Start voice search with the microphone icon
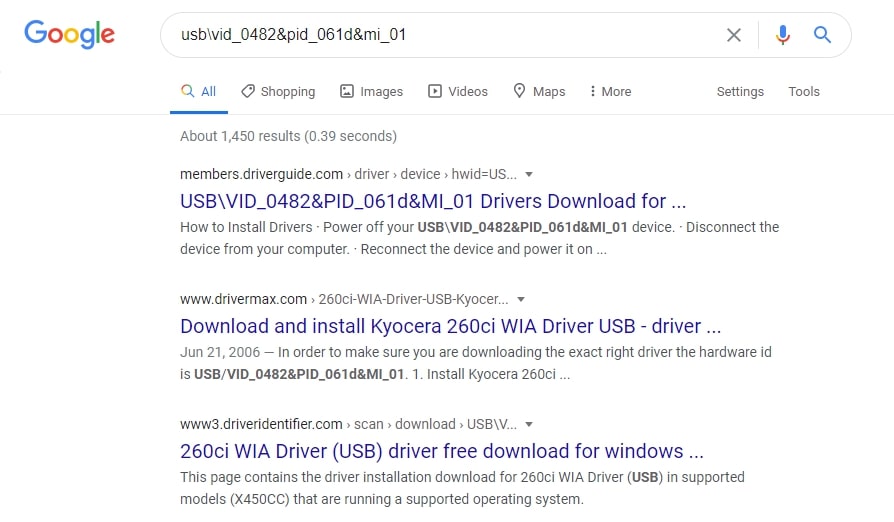Screen dimensions: 894x522 pyautogui.click(x=783, y=35)
